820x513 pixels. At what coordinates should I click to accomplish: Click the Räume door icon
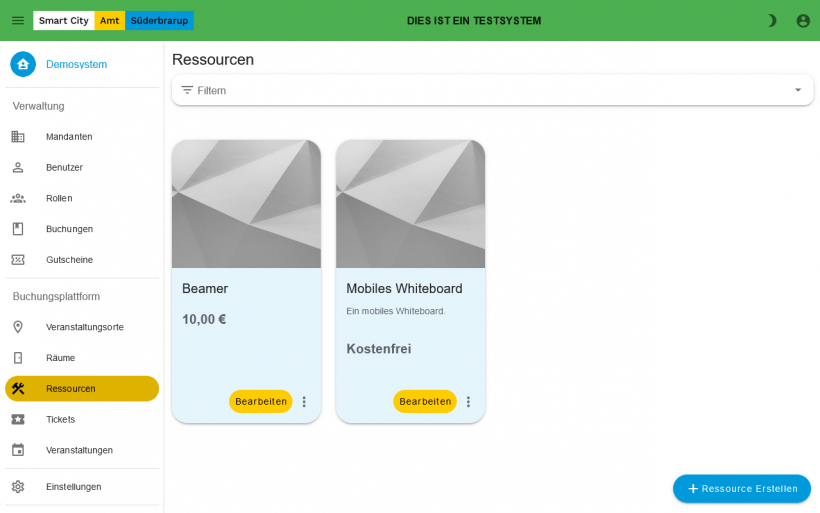pos(18,358)
